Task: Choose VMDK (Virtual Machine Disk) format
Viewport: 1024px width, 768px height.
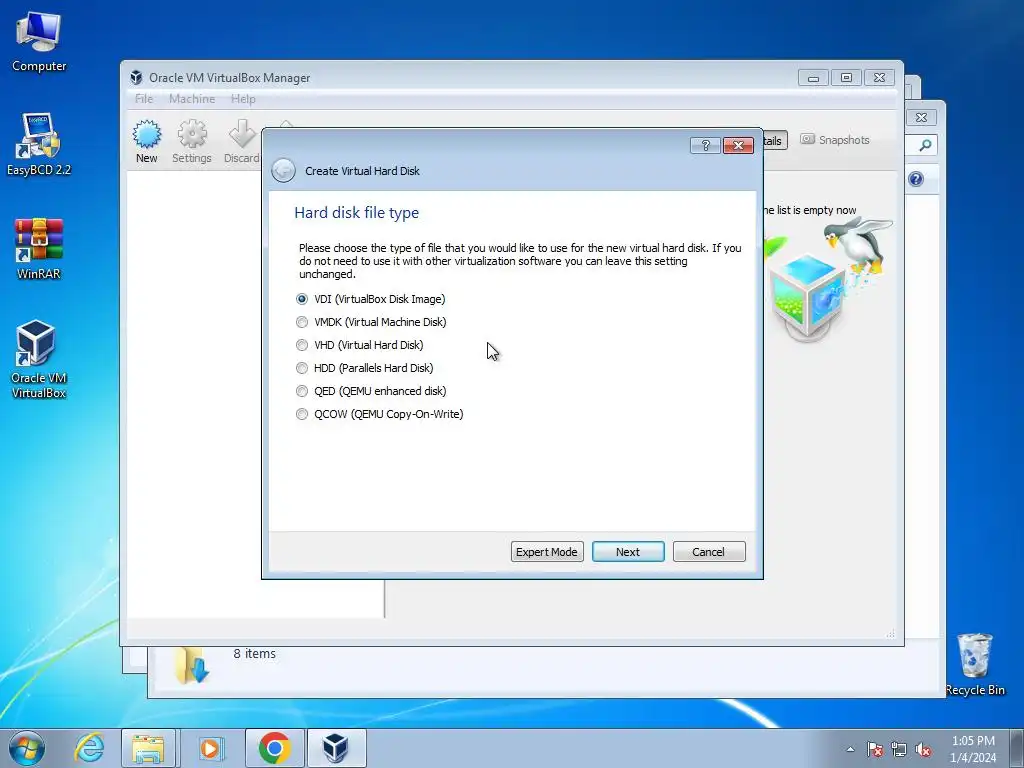Action: pyautogui.click(x=371, y=322)
